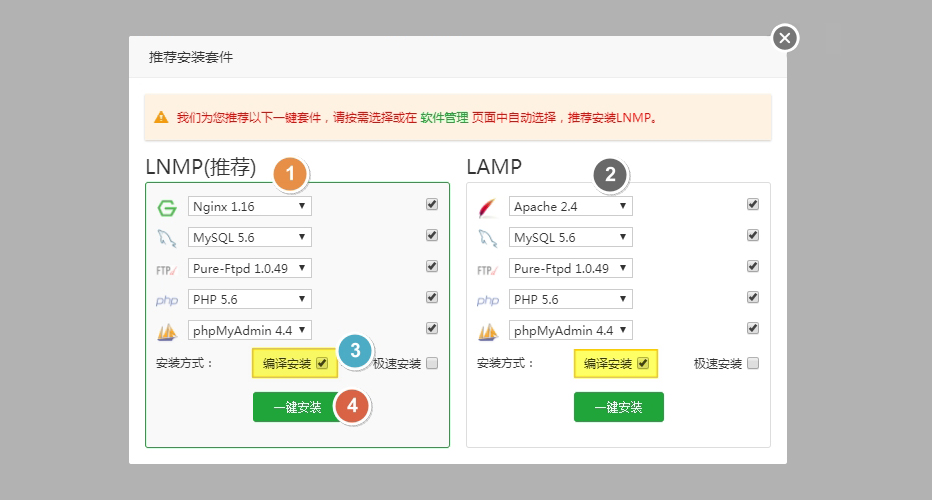Viewport: 932px width, 500px height.
Task: Click 一键安装 button in LAMP panel
Action: coord(619,407)
